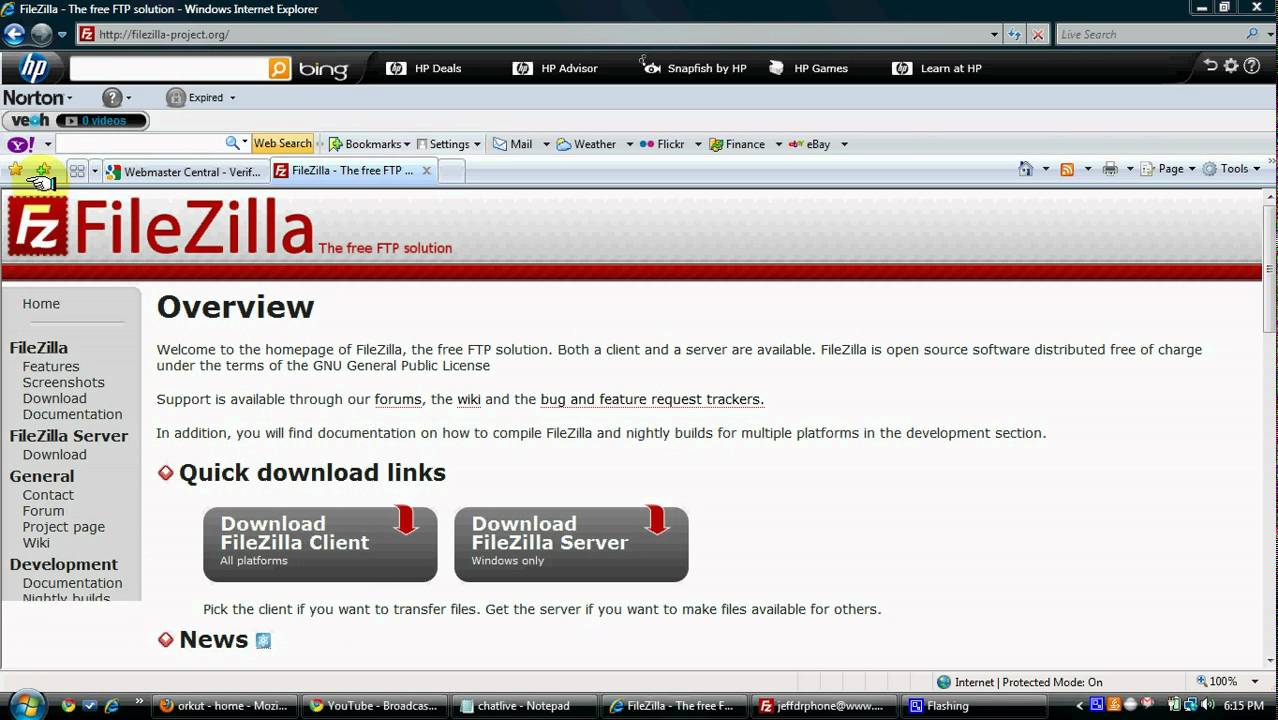Open Screenshots in the FileZilla sidebar

[x=63, y=382]
